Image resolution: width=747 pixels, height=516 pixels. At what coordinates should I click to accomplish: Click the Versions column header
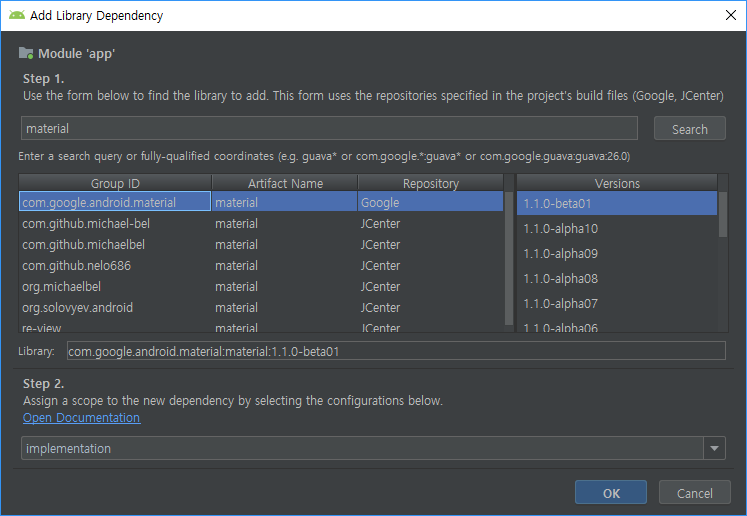point(617,183)
